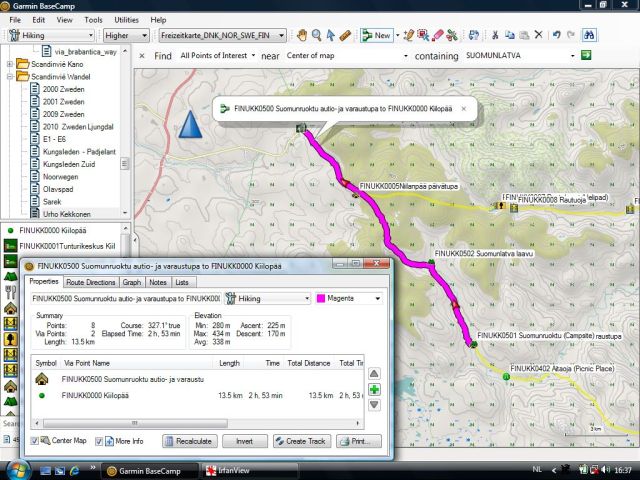This screenshot has width=640, height=480.
Task: Select the hand pan tool
Action: point(300,35)
